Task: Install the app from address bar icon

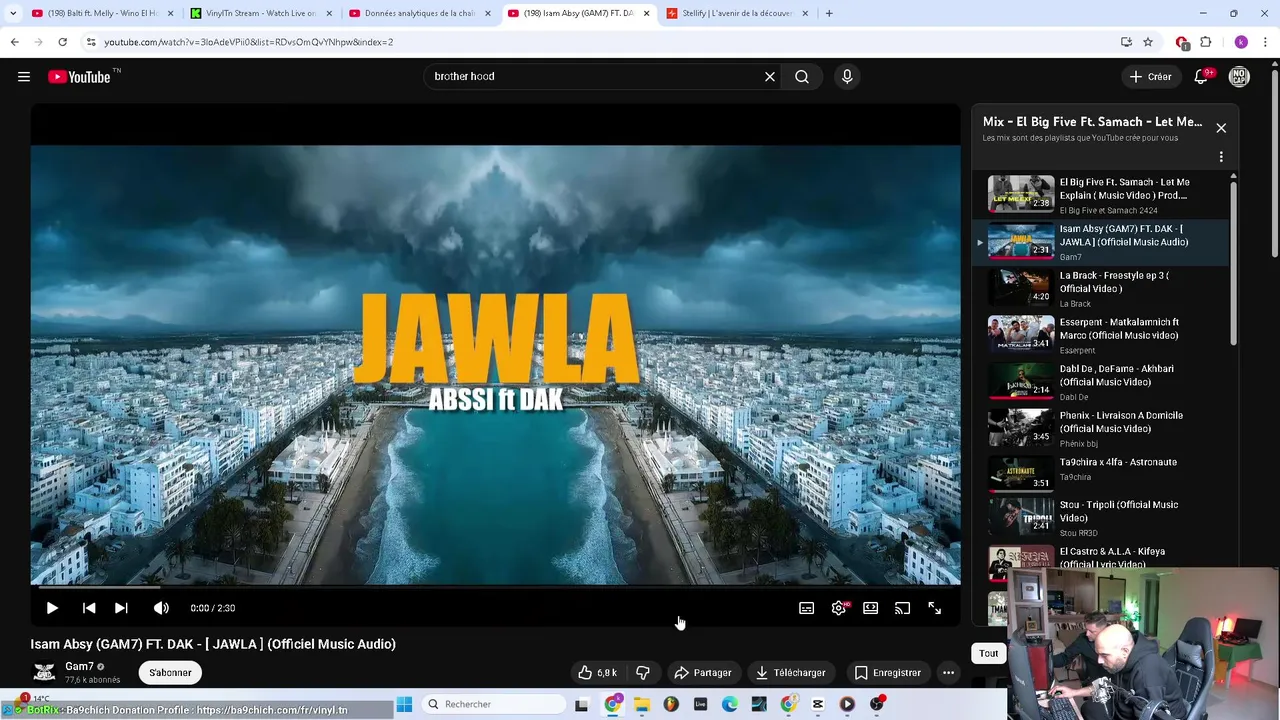Action: tap(1126, 42)
